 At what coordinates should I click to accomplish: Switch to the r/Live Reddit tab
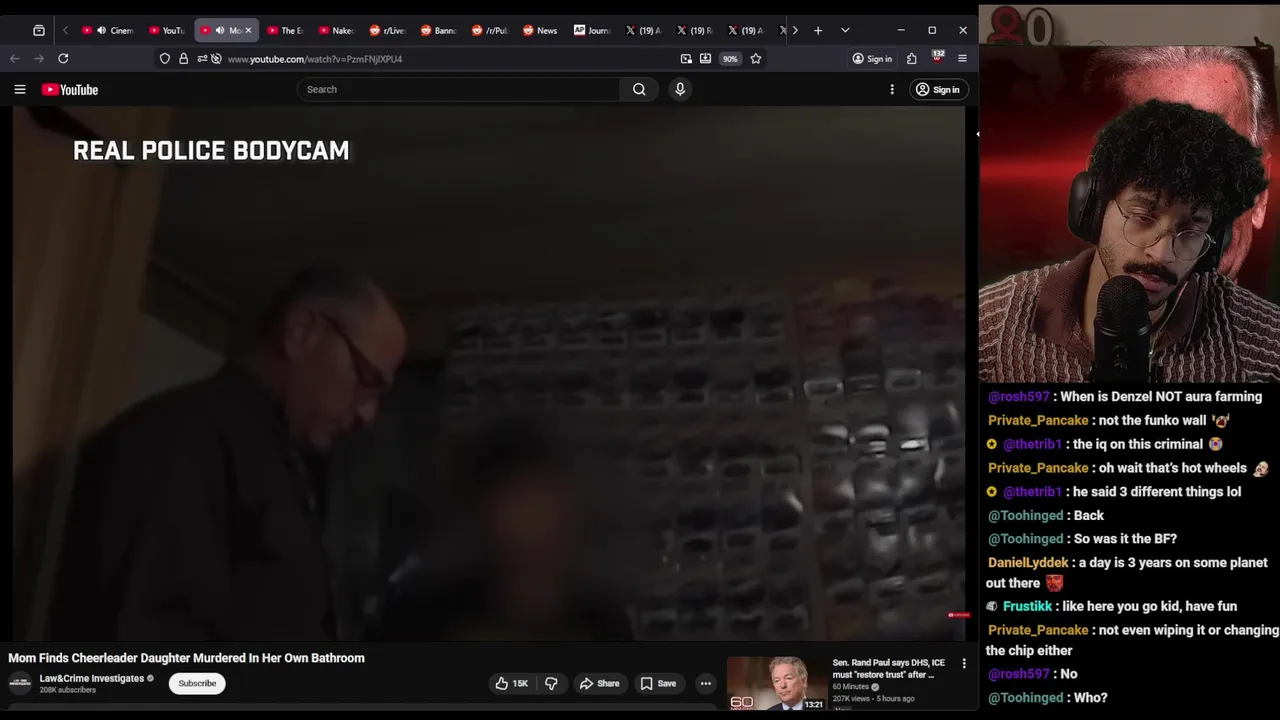point(386,30)
